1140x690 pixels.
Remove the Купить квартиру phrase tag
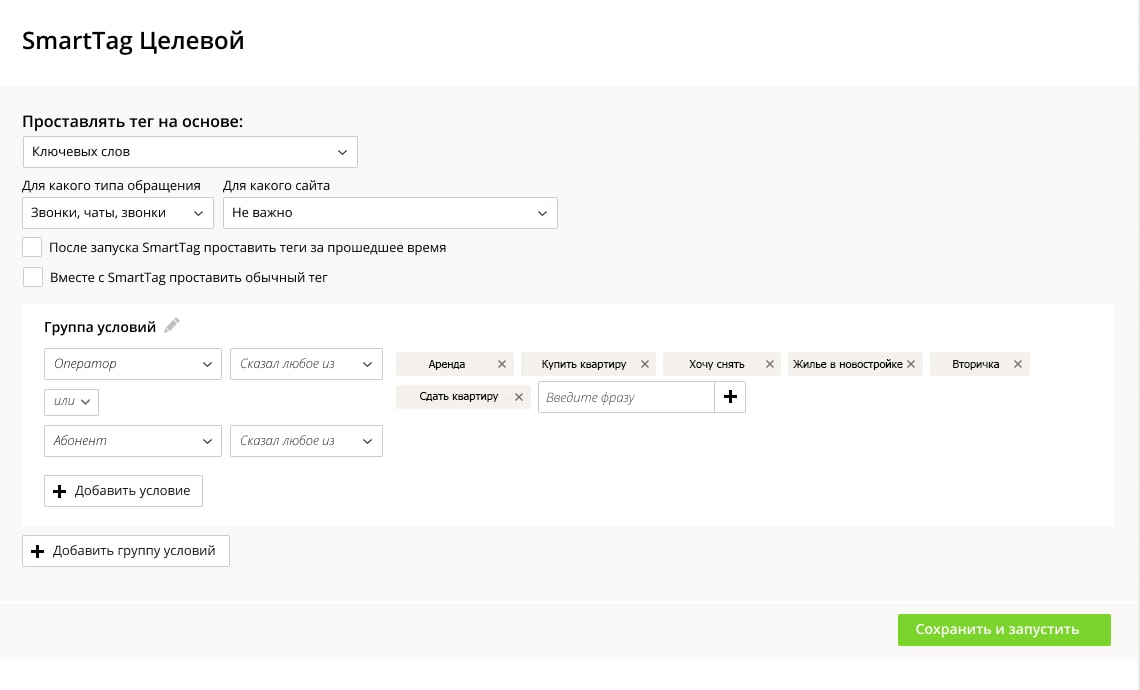645,364
